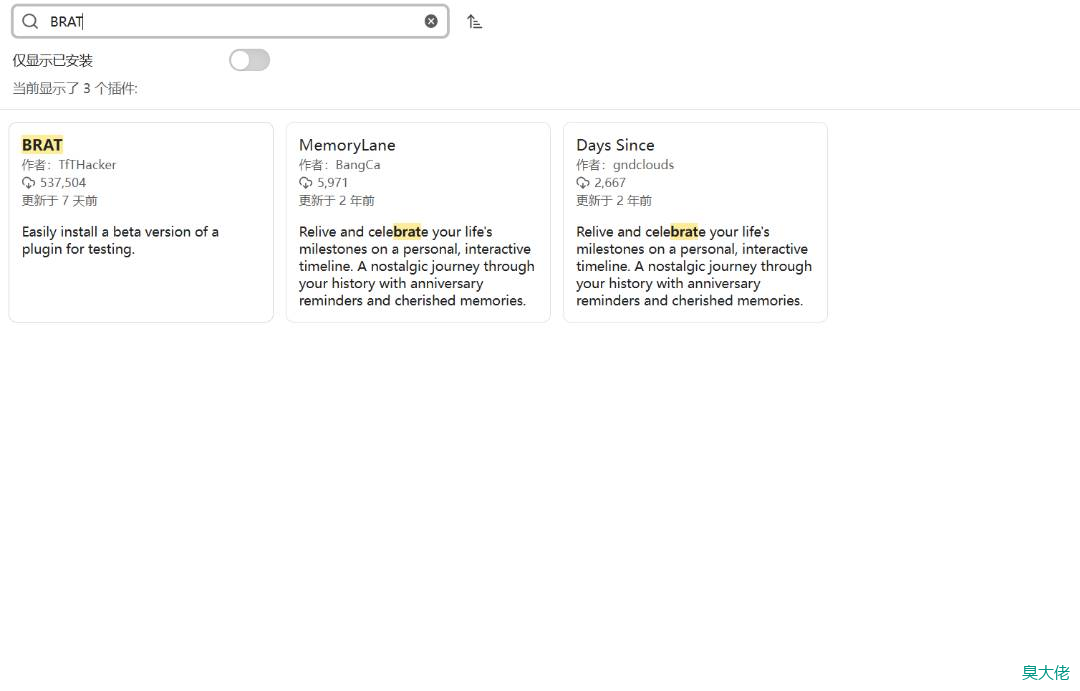Focus the plugin search input field
The width and height of the screenshot is (1080, 691).
click(230, 21)
